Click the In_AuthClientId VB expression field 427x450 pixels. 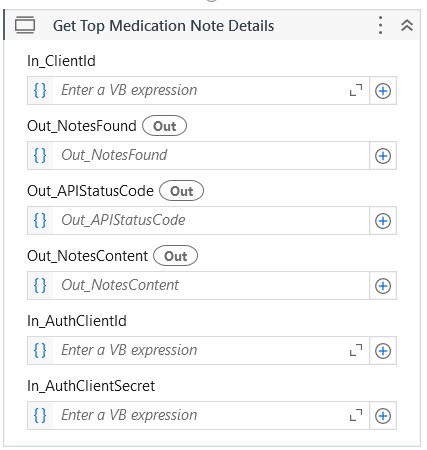pyautogui.click(x=198, y=351)
